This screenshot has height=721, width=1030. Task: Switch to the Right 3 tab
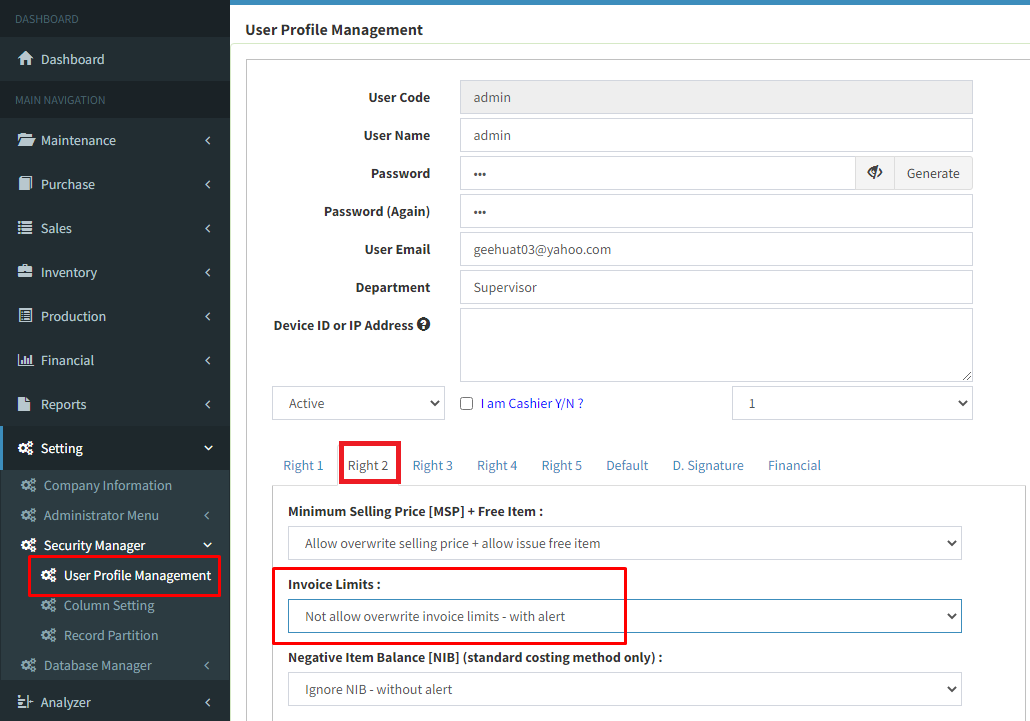432,465
